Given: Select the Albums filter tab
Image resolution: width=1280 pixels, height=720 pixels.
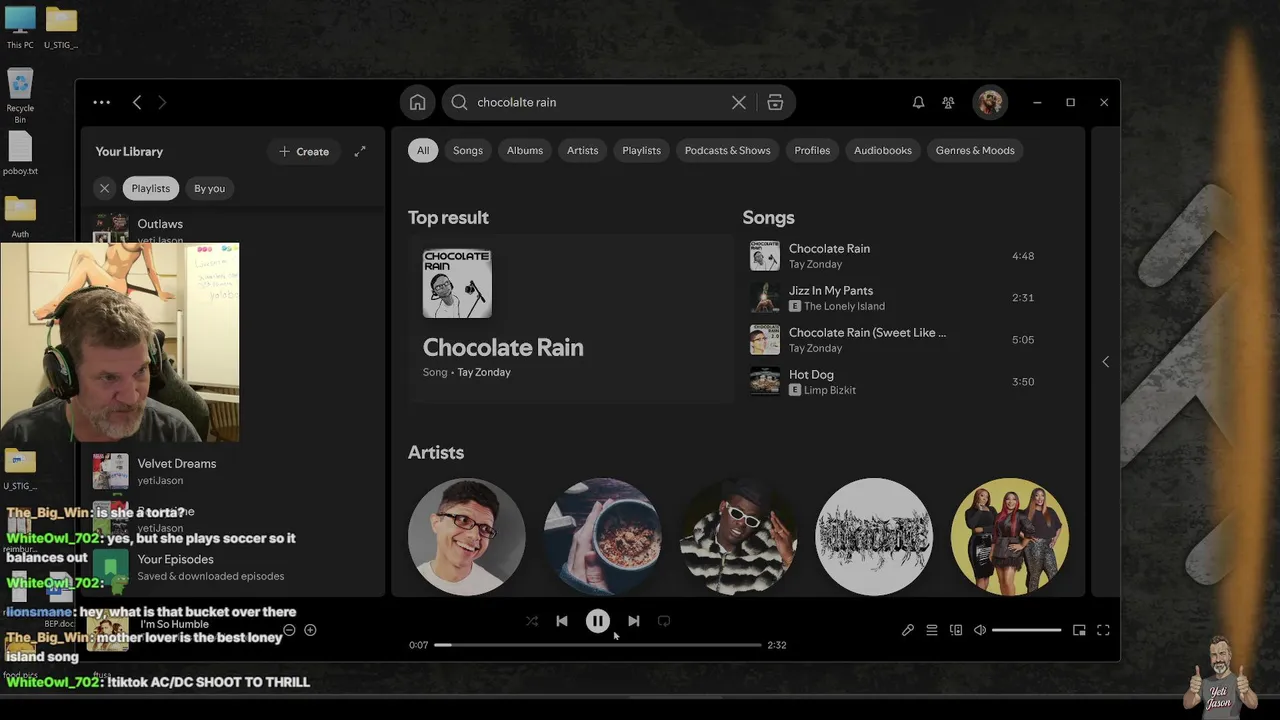Looking at the screenshot, I should 525,150.
